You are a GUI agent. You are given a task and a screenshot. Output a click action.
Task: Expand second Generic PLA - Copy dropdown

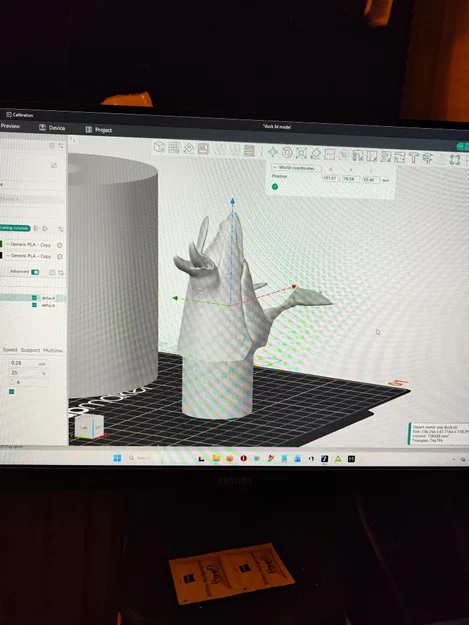[29, 256]
